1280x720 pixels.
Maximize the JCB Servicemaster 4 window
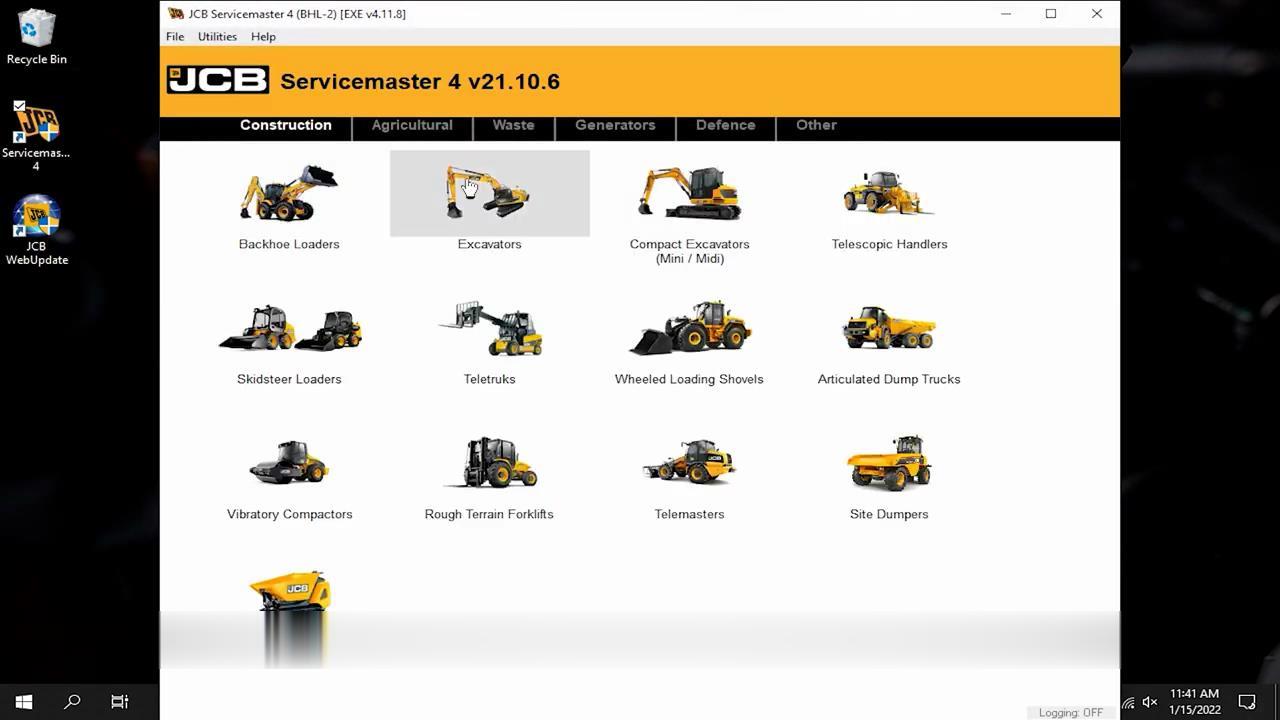[x=1051, y=14]
